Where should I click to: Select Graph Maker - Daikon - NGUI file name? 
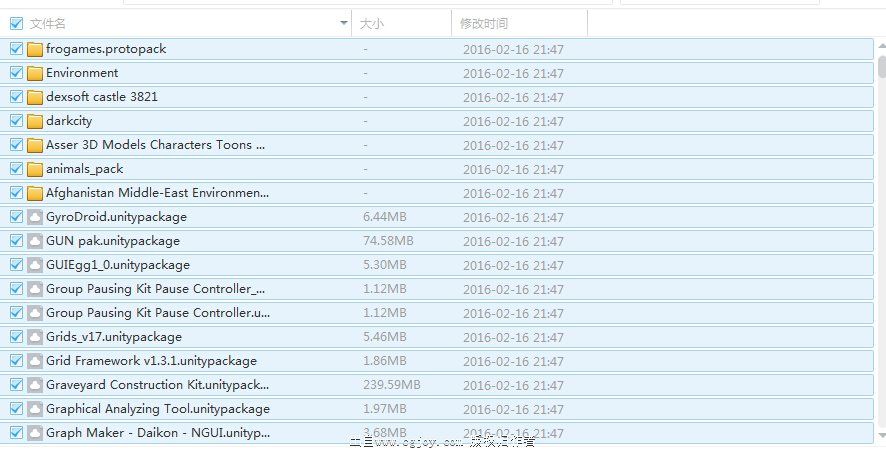click(x=158, y=433)
